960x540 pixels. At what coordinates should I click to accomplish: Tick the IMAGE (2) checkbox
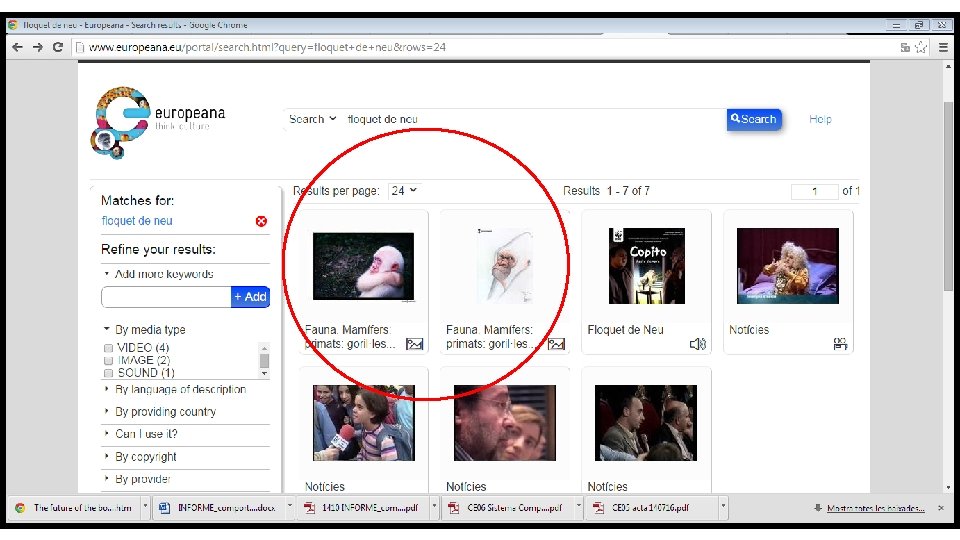coord(108,361)
